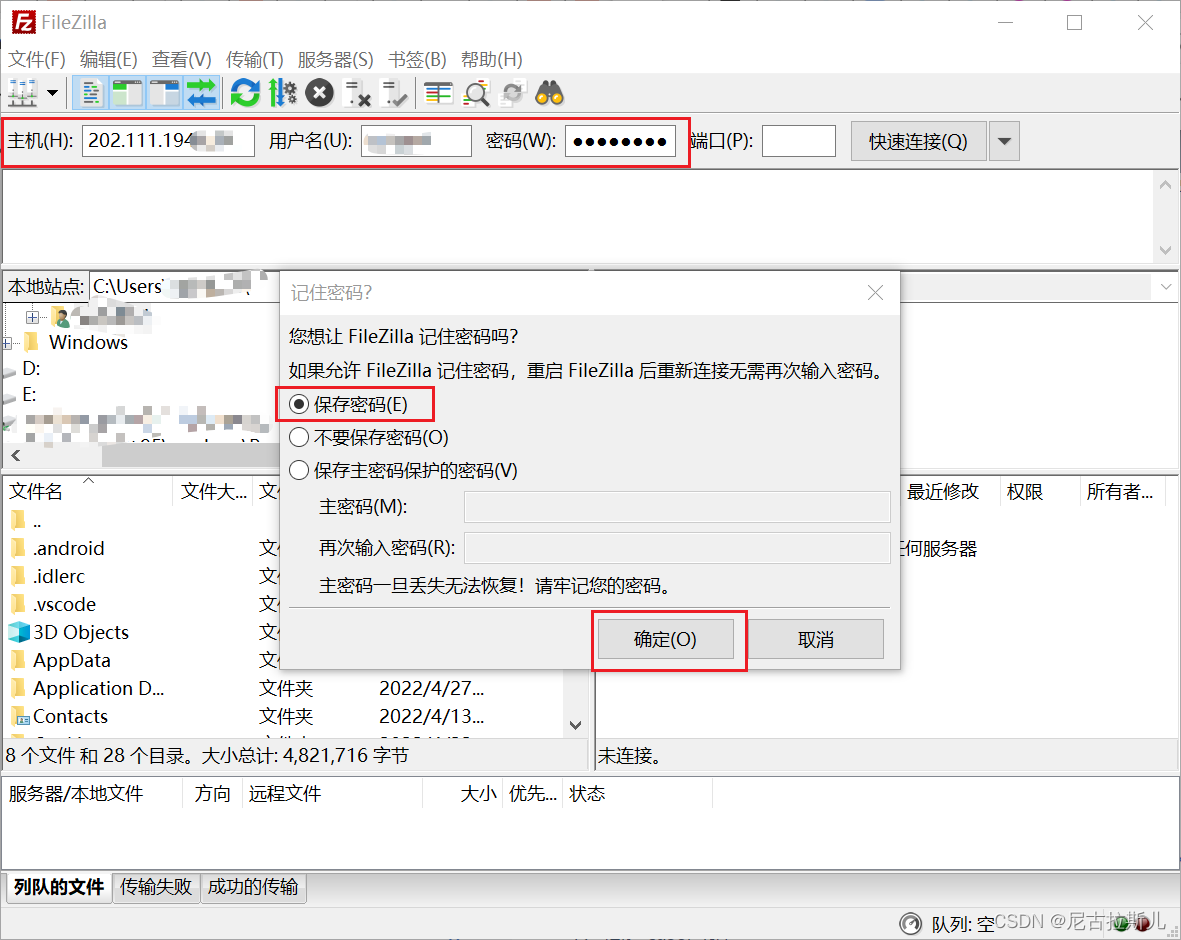Toggle the transfer queue display icon
1181x940 pixels.
click(201, 93)
